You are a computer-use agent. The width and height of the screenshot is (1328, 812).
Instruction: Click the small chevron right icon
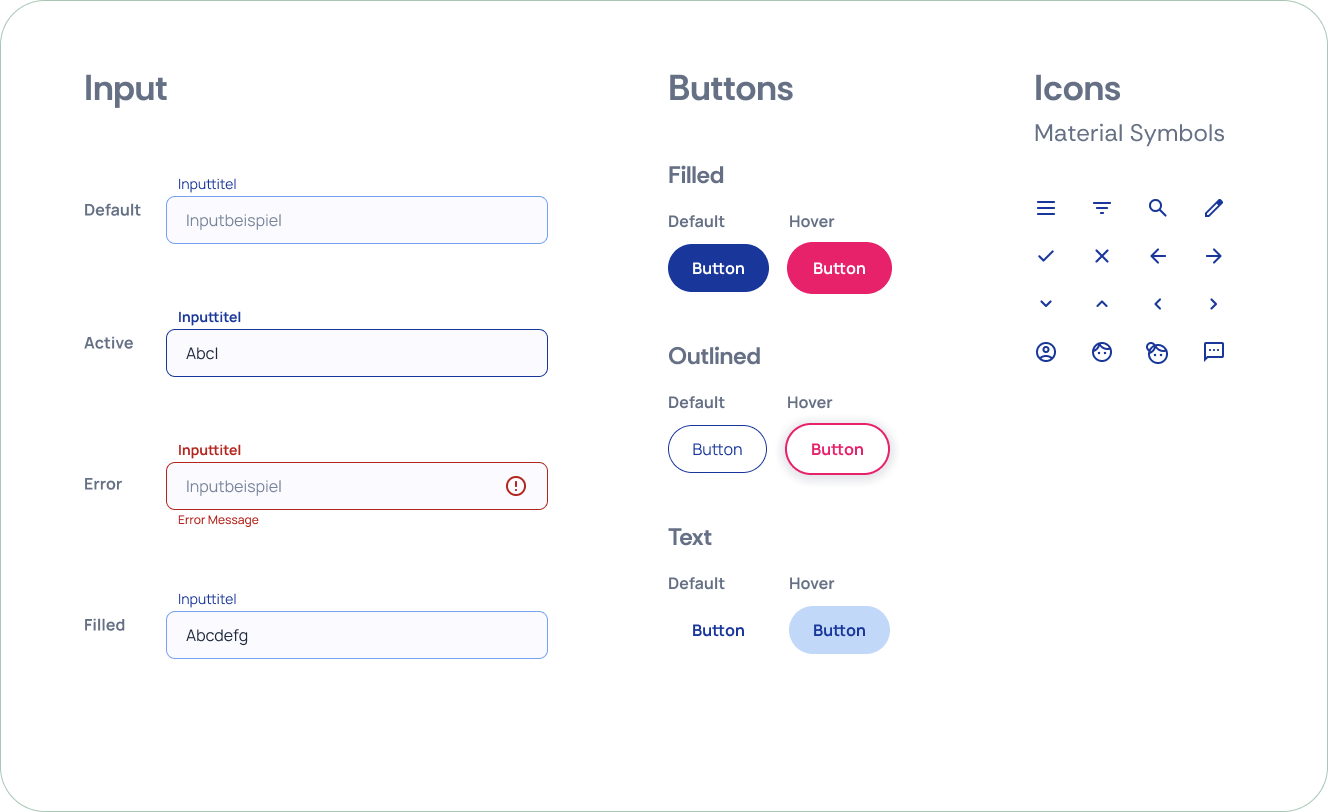click(x=1214, y=304)
